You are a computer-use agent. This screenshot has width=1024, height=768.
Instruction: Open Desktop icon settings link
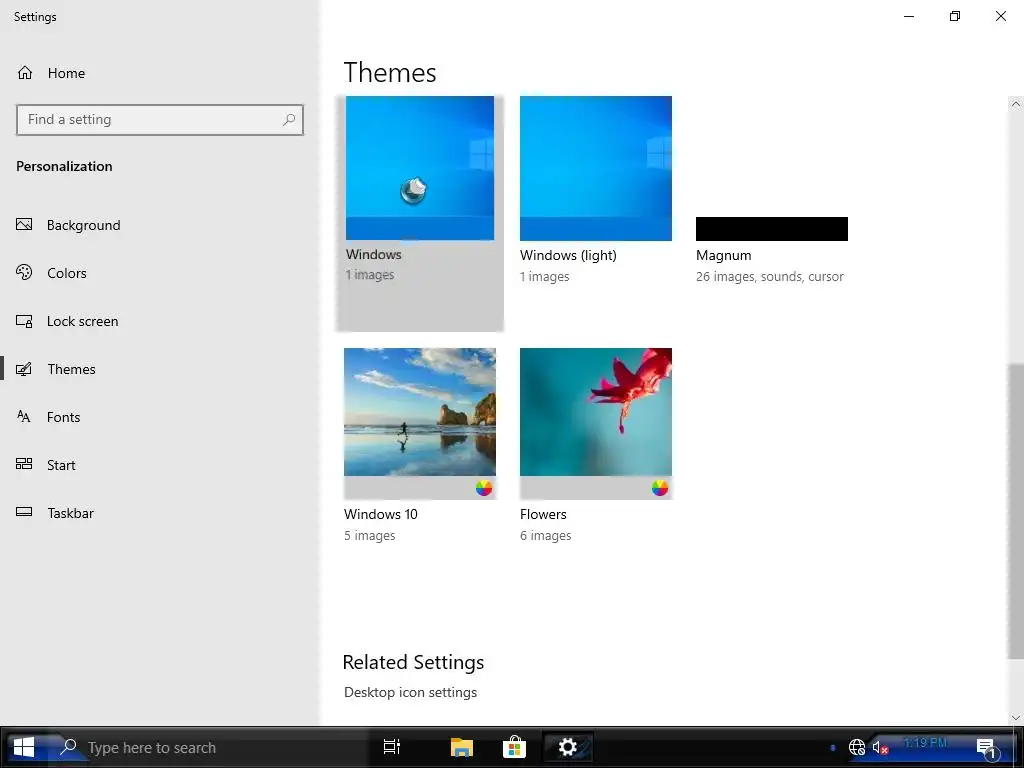[410, 692]
